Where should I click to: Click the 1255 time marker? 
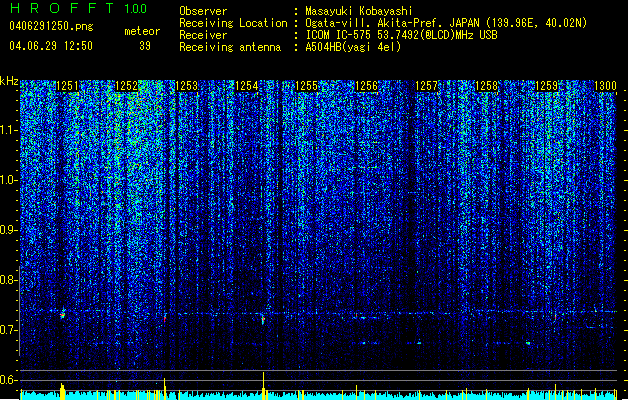tap(306, 86)
